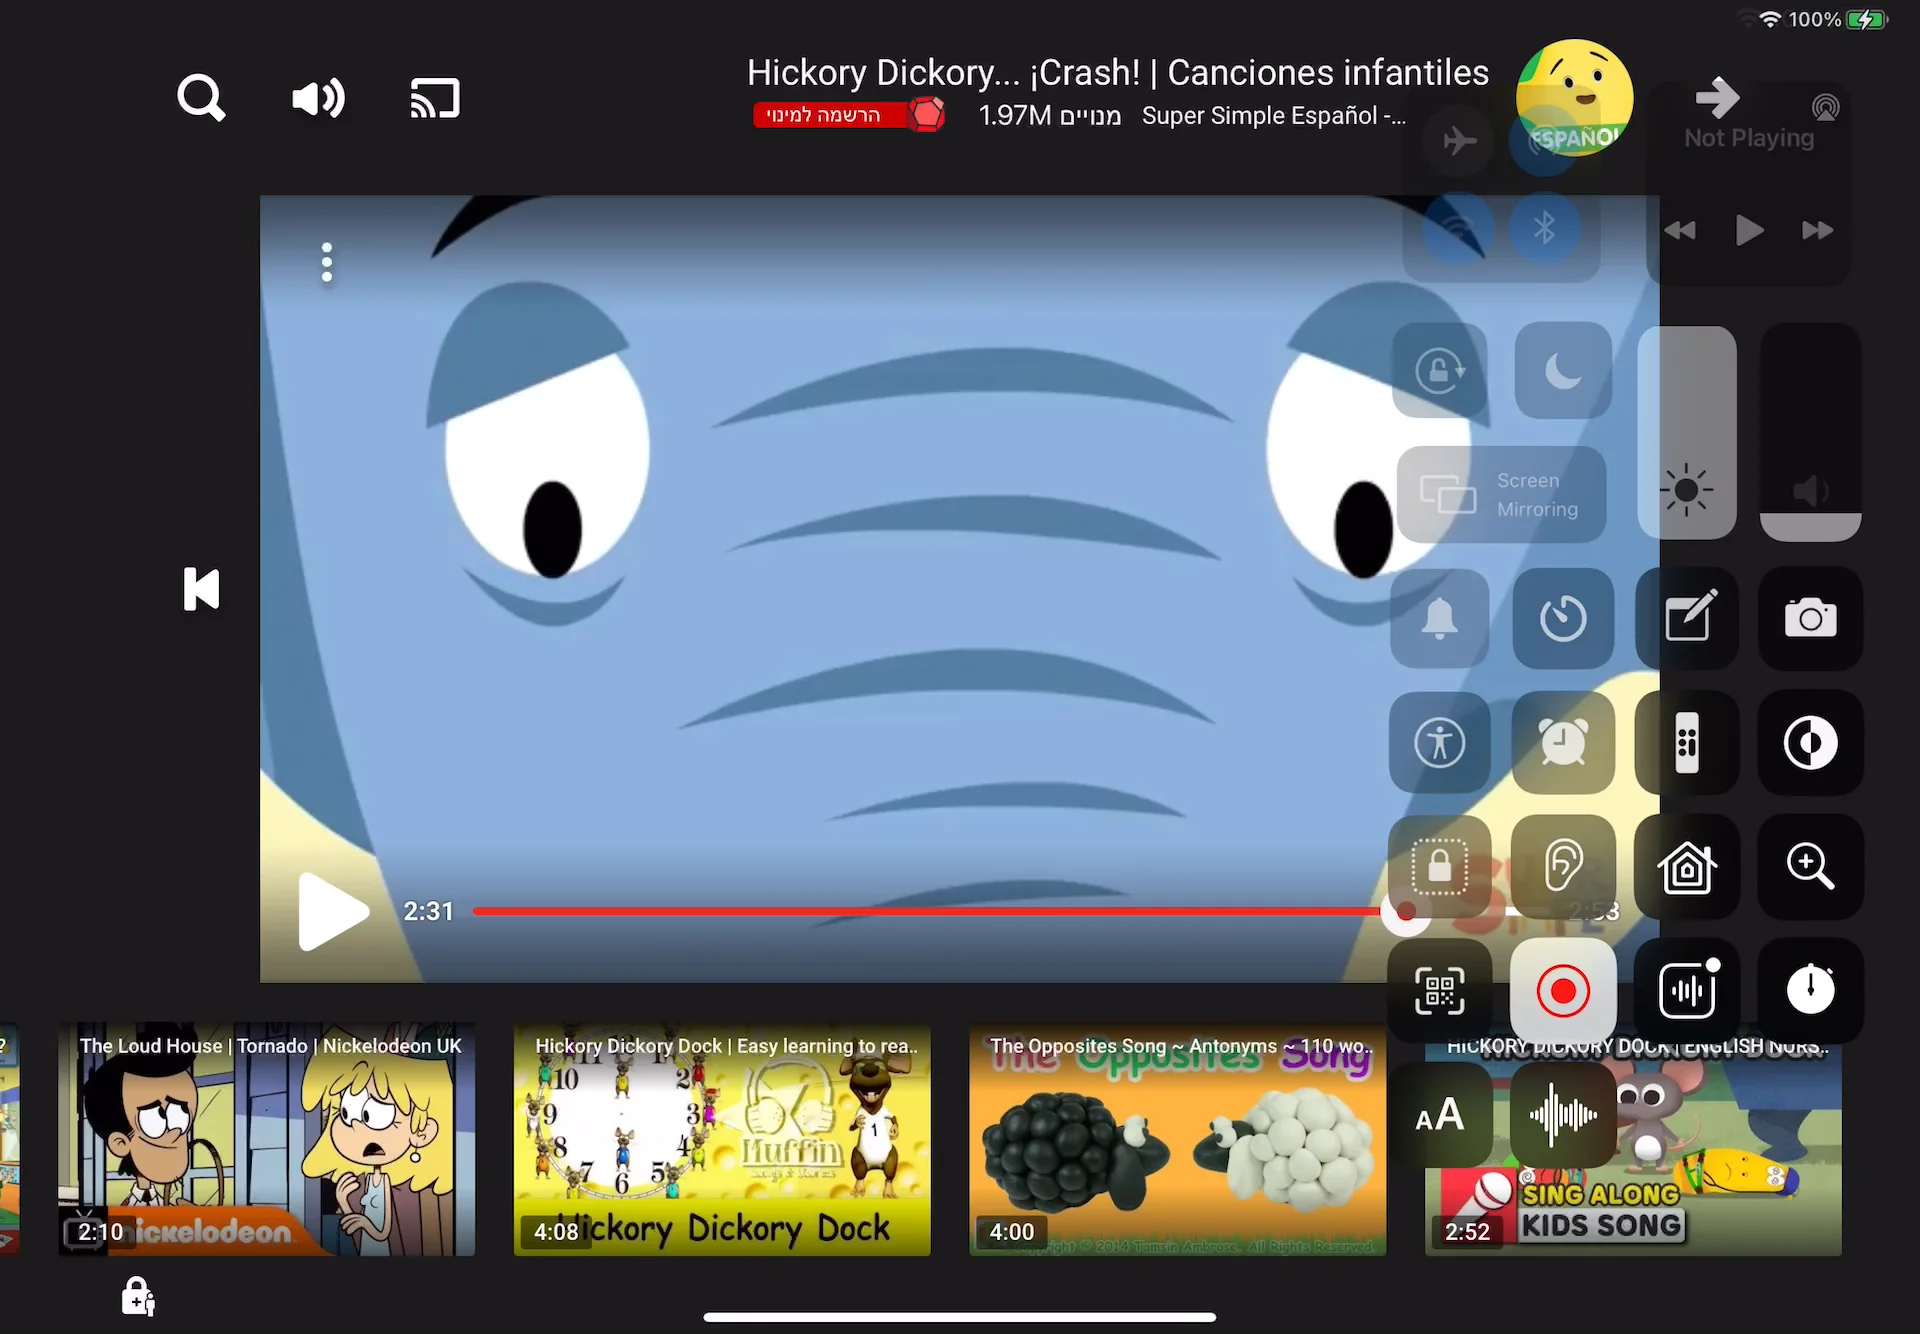Open The Opposites Song video thumbnail
The width and height of the screenshot is (1920, 1334).
(1176, 1140)
